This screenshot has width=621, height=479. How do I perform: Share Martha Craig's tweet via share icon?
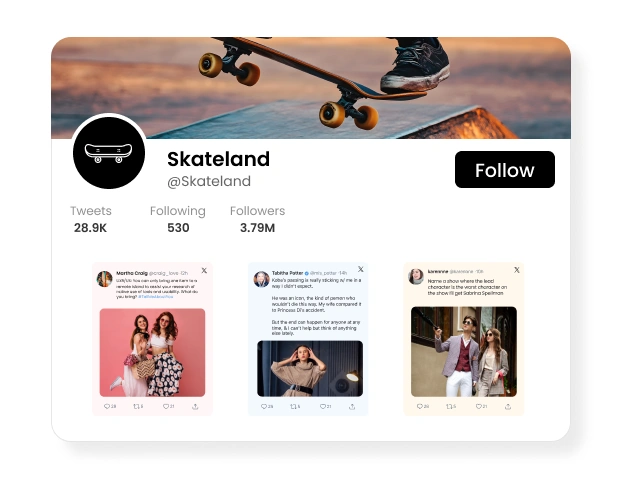195,406
